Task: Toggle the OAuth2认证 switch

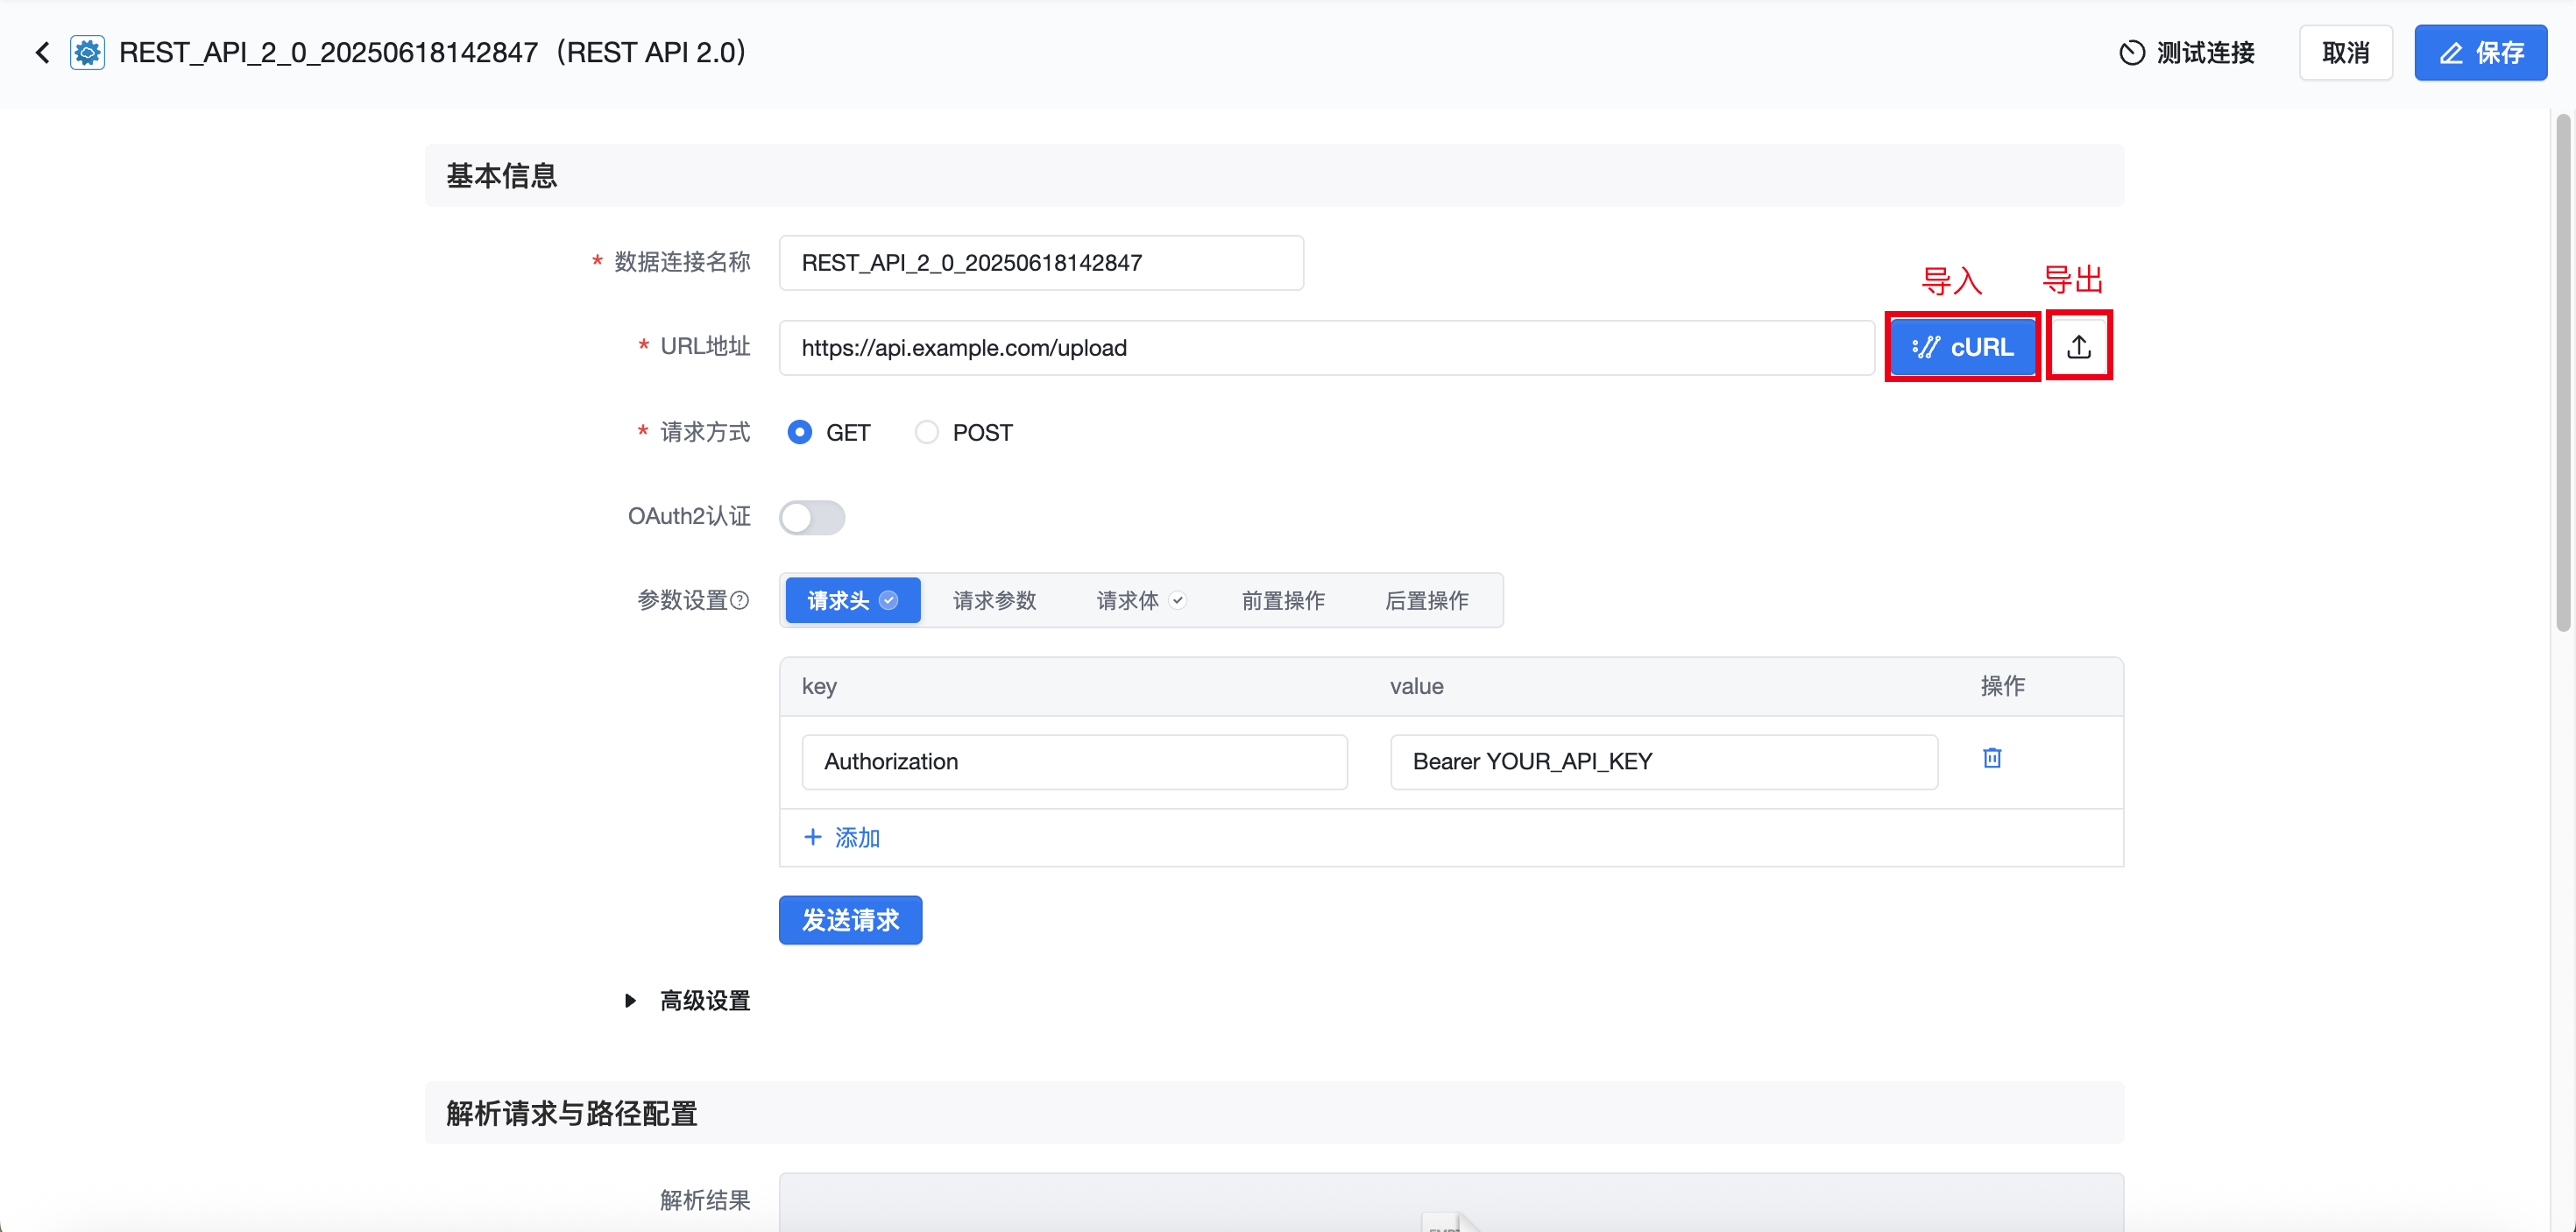Action: [812, 518]
